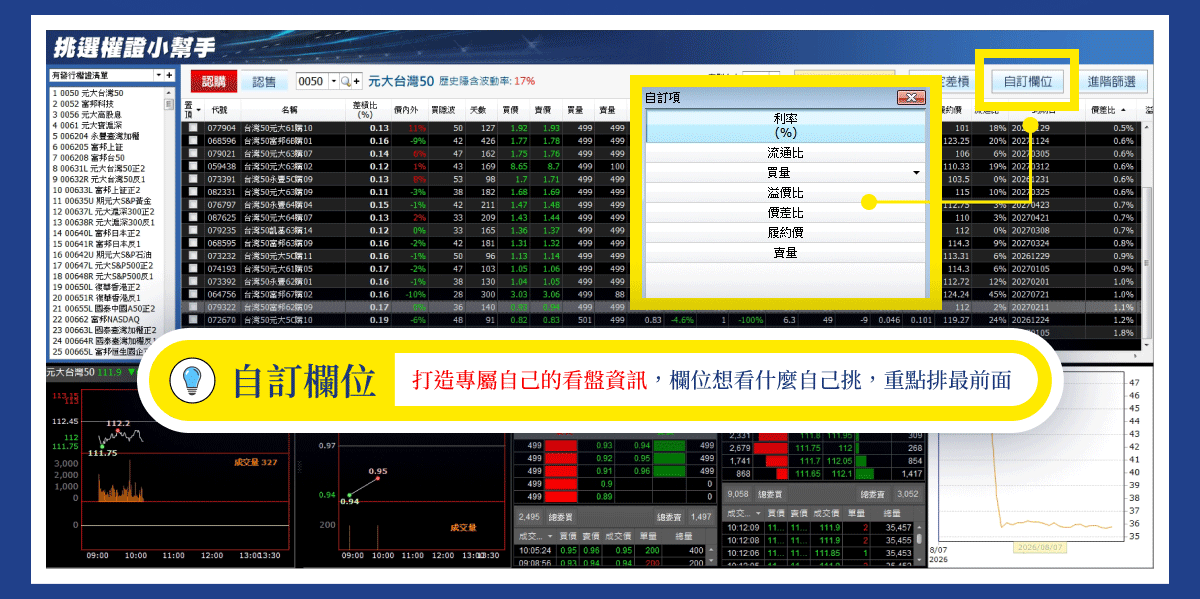Click the 總委買 label showing 9,058
Viewport: 1200px width, 599px height.
(771, 494)
